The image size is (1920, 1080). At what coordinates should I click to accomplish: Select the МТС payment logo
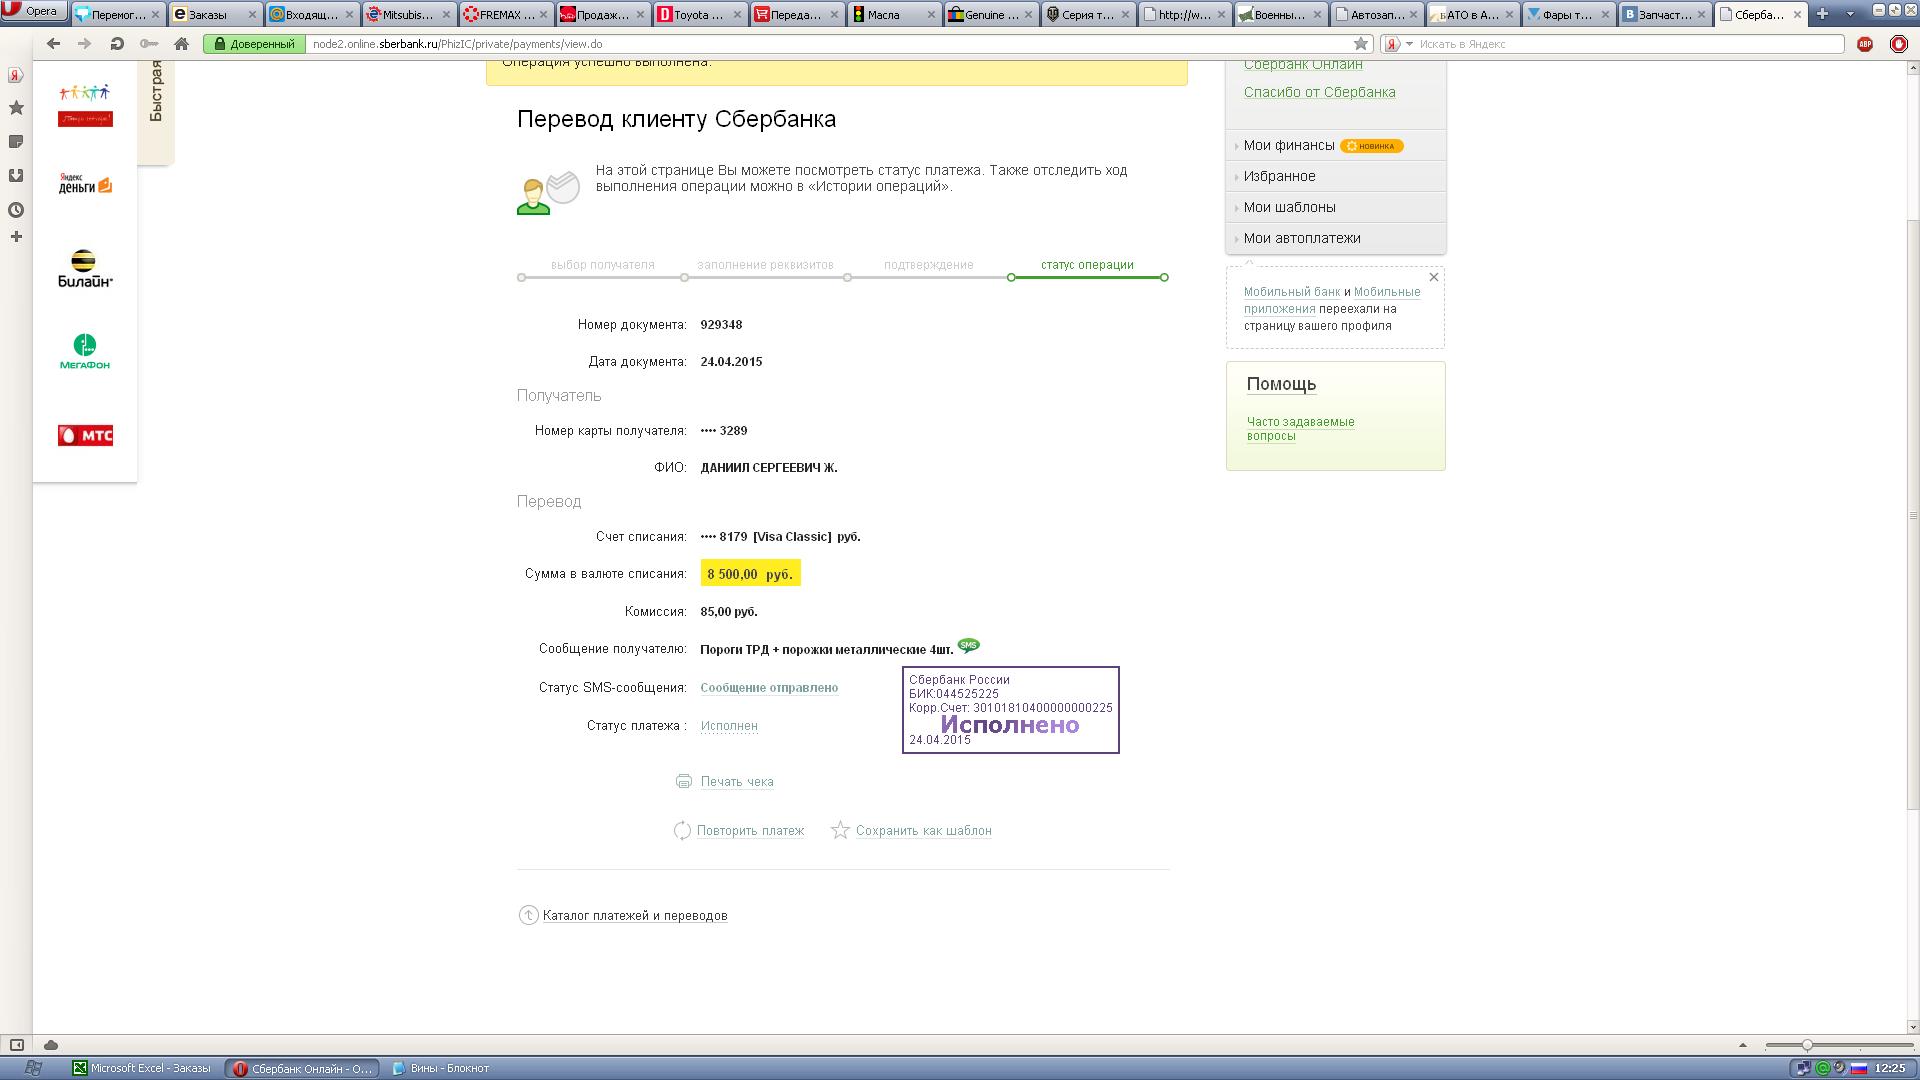tap(85, 435)
